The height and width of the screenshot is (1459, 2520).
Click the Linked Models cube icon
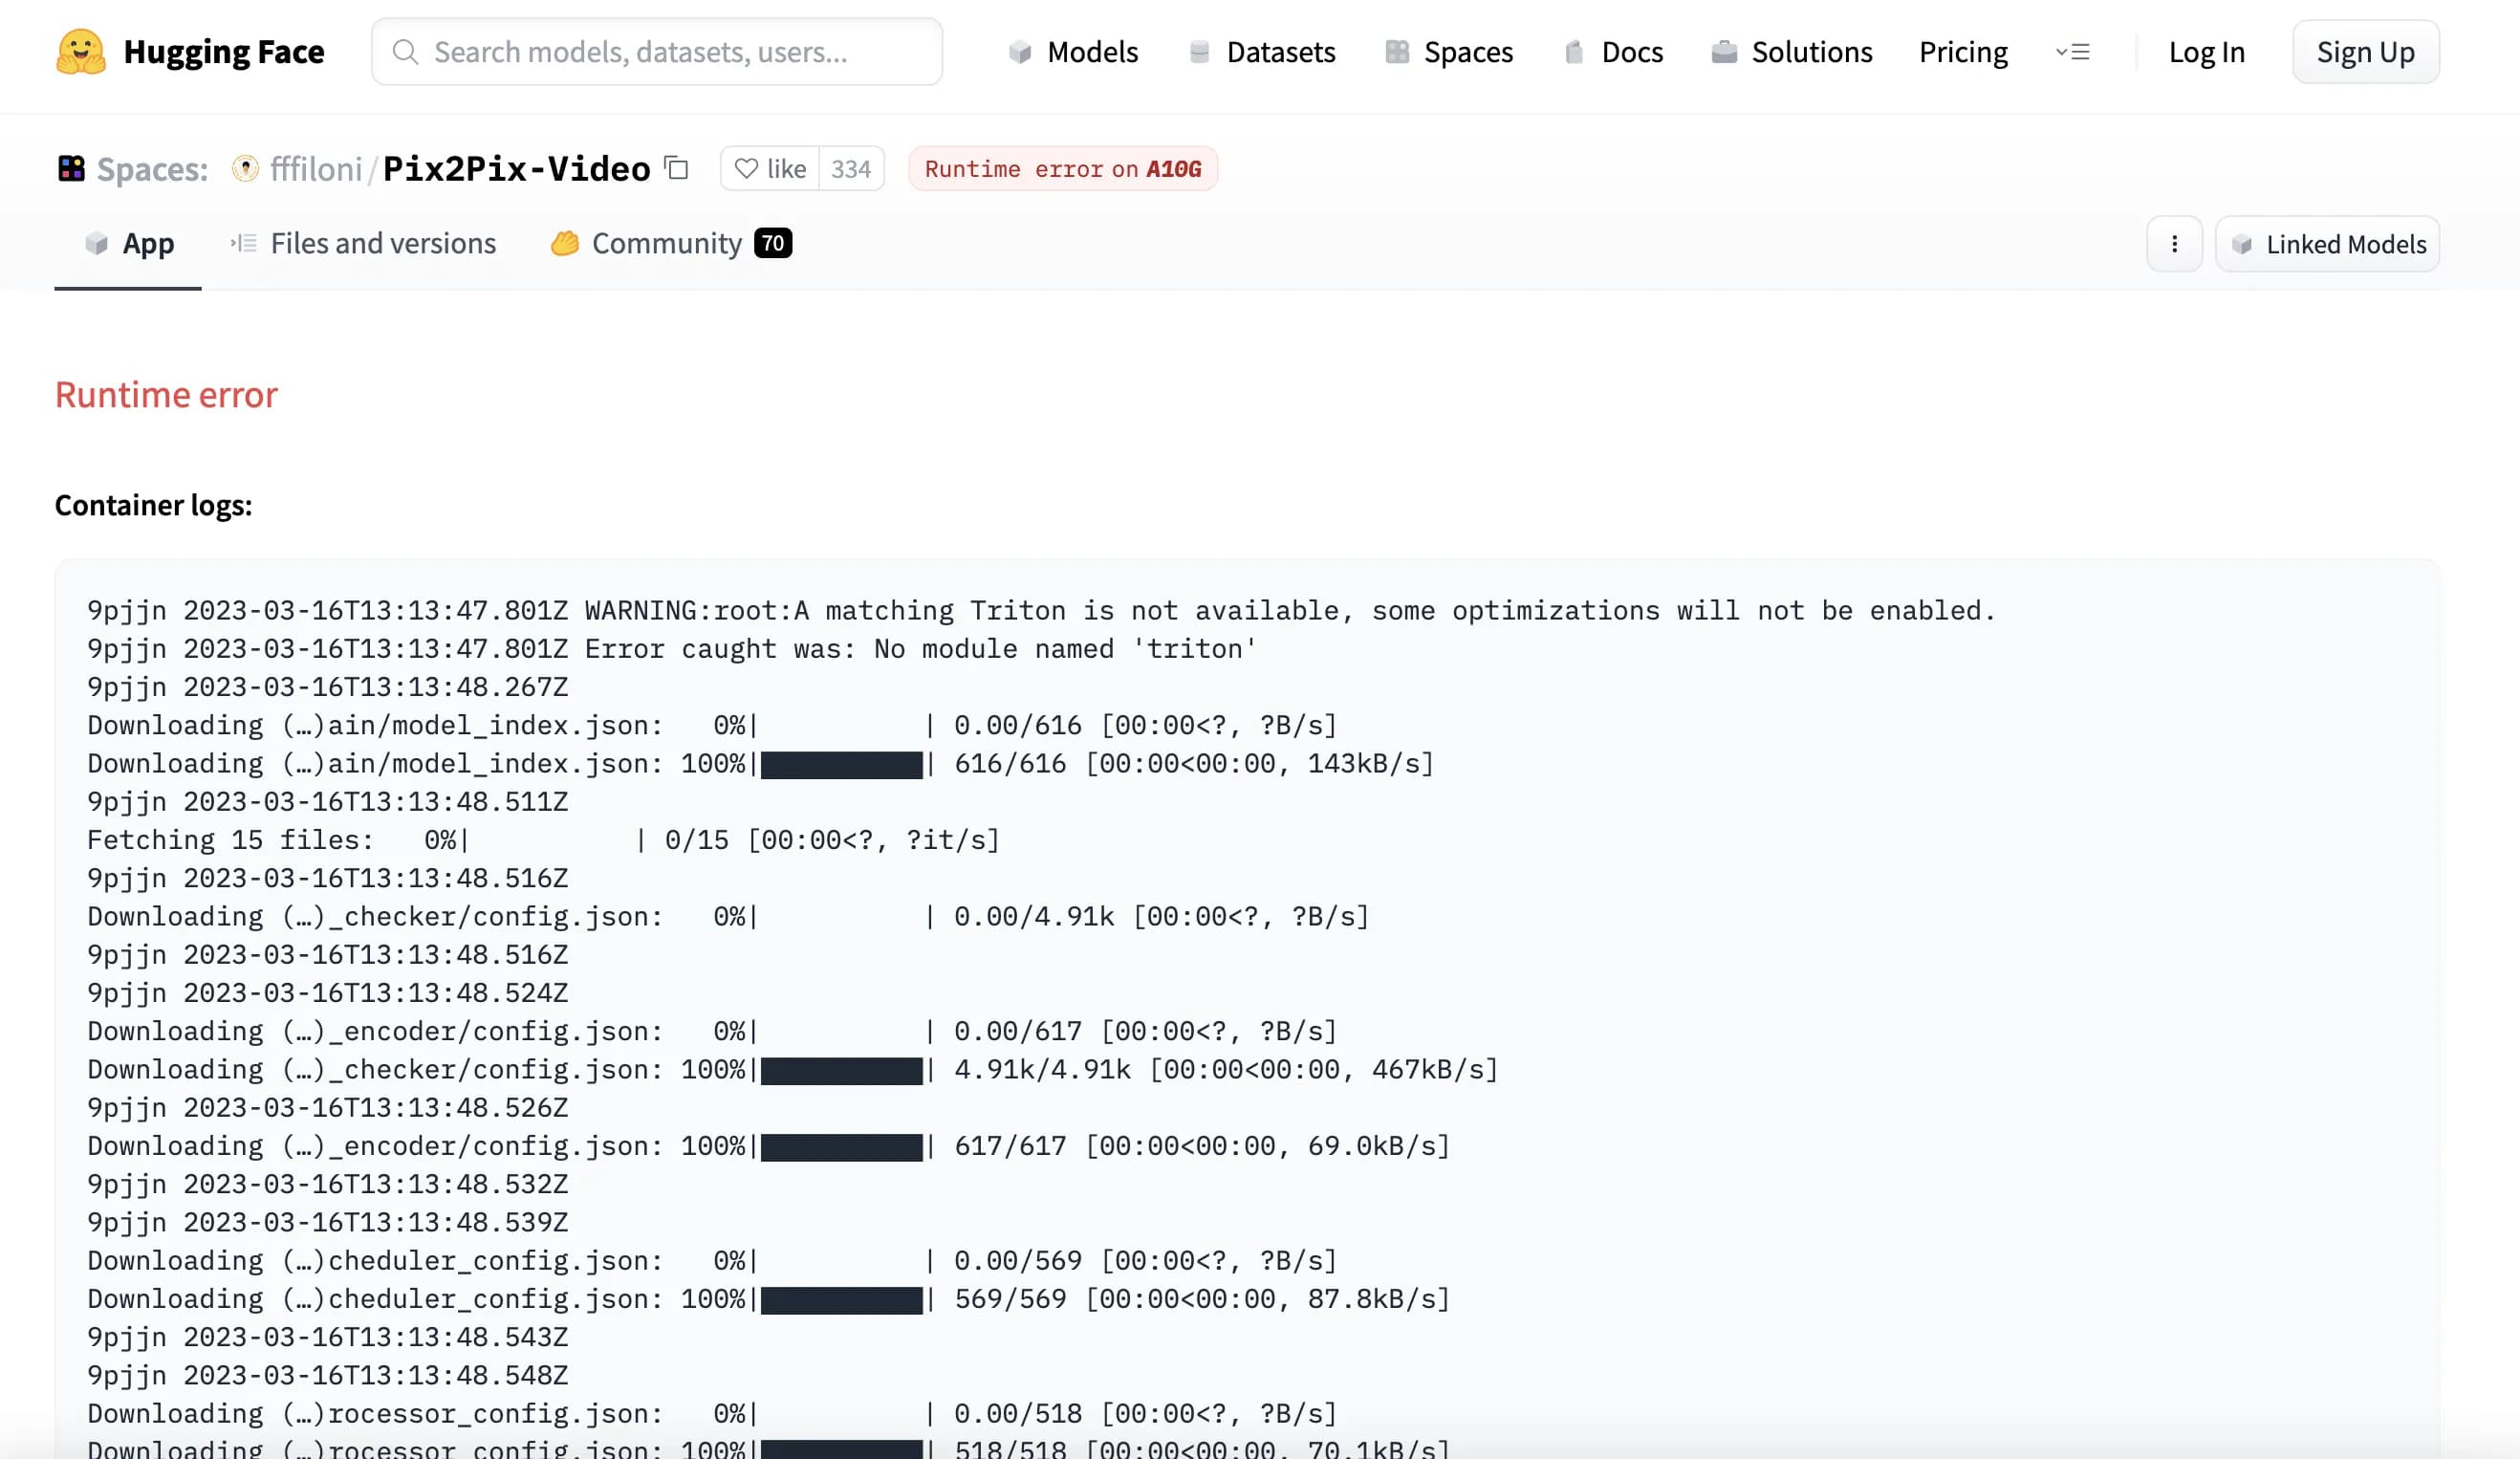(2242, 244)
